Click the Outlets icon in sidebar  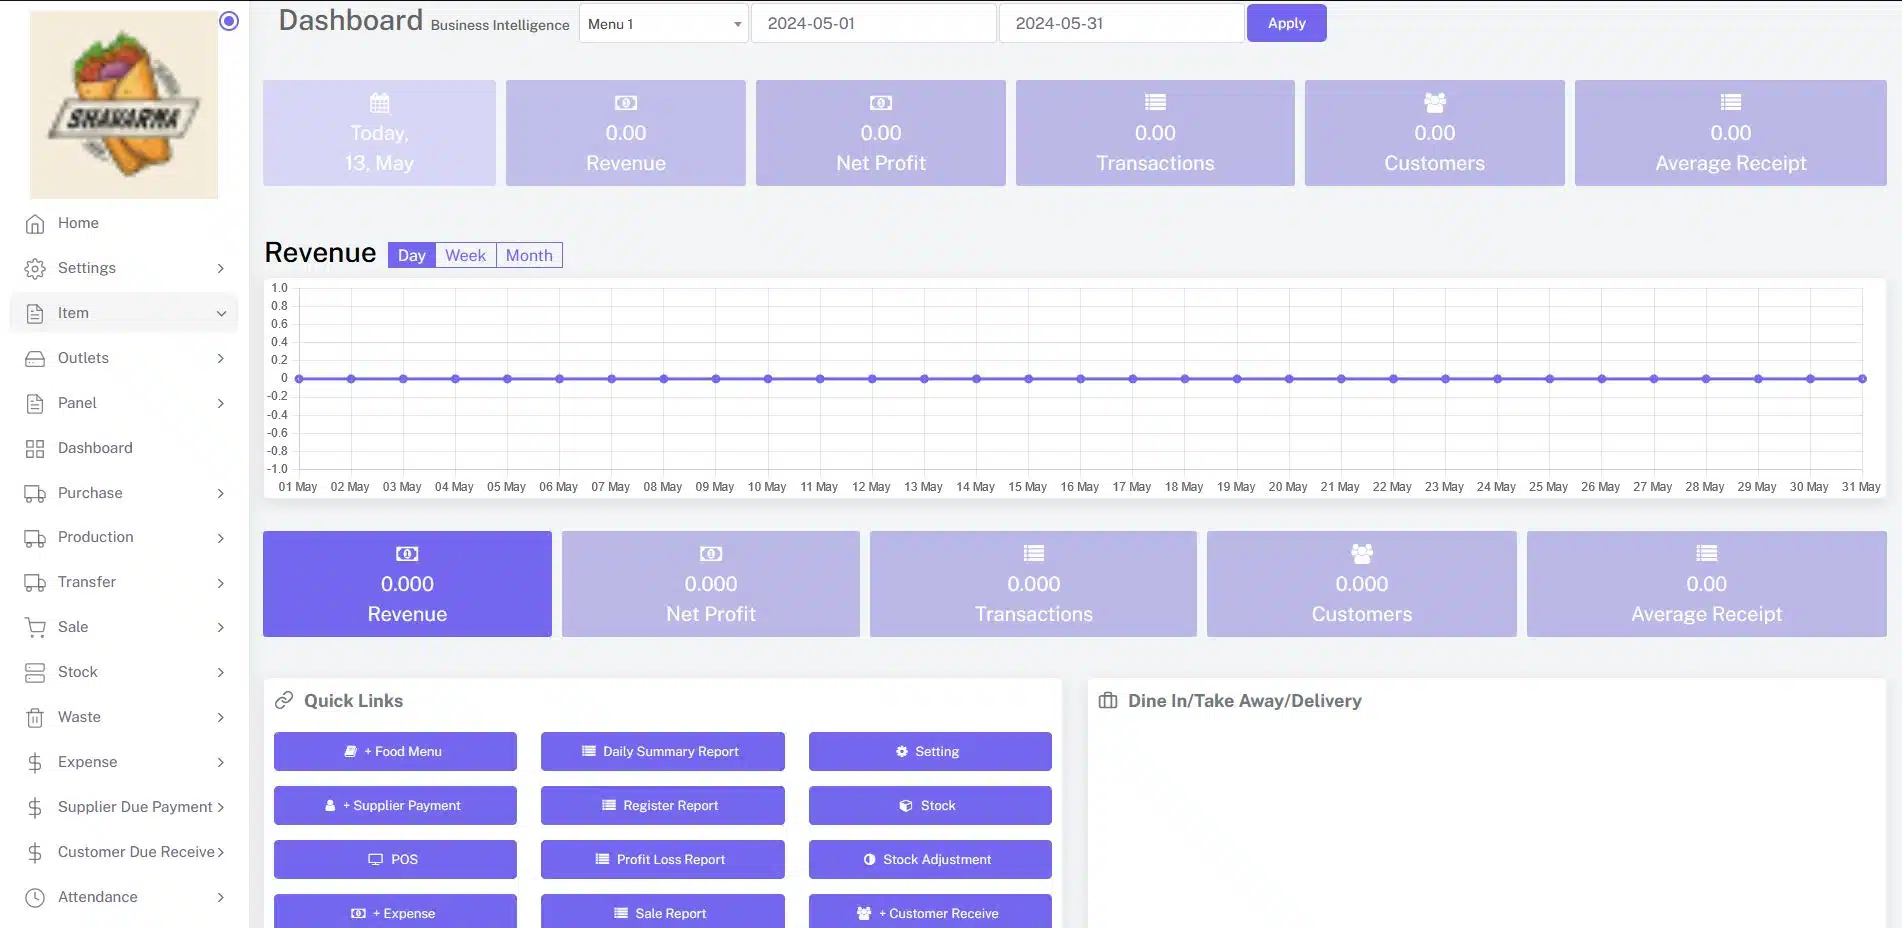click(35, 359)
